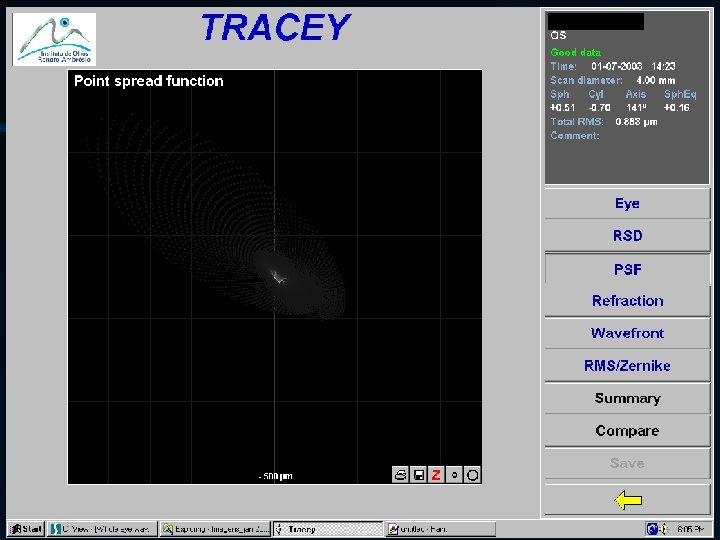Click the Total RMS value 0.883 µm
The height and width of the screenshot is (540, 720).
point(636,122)
